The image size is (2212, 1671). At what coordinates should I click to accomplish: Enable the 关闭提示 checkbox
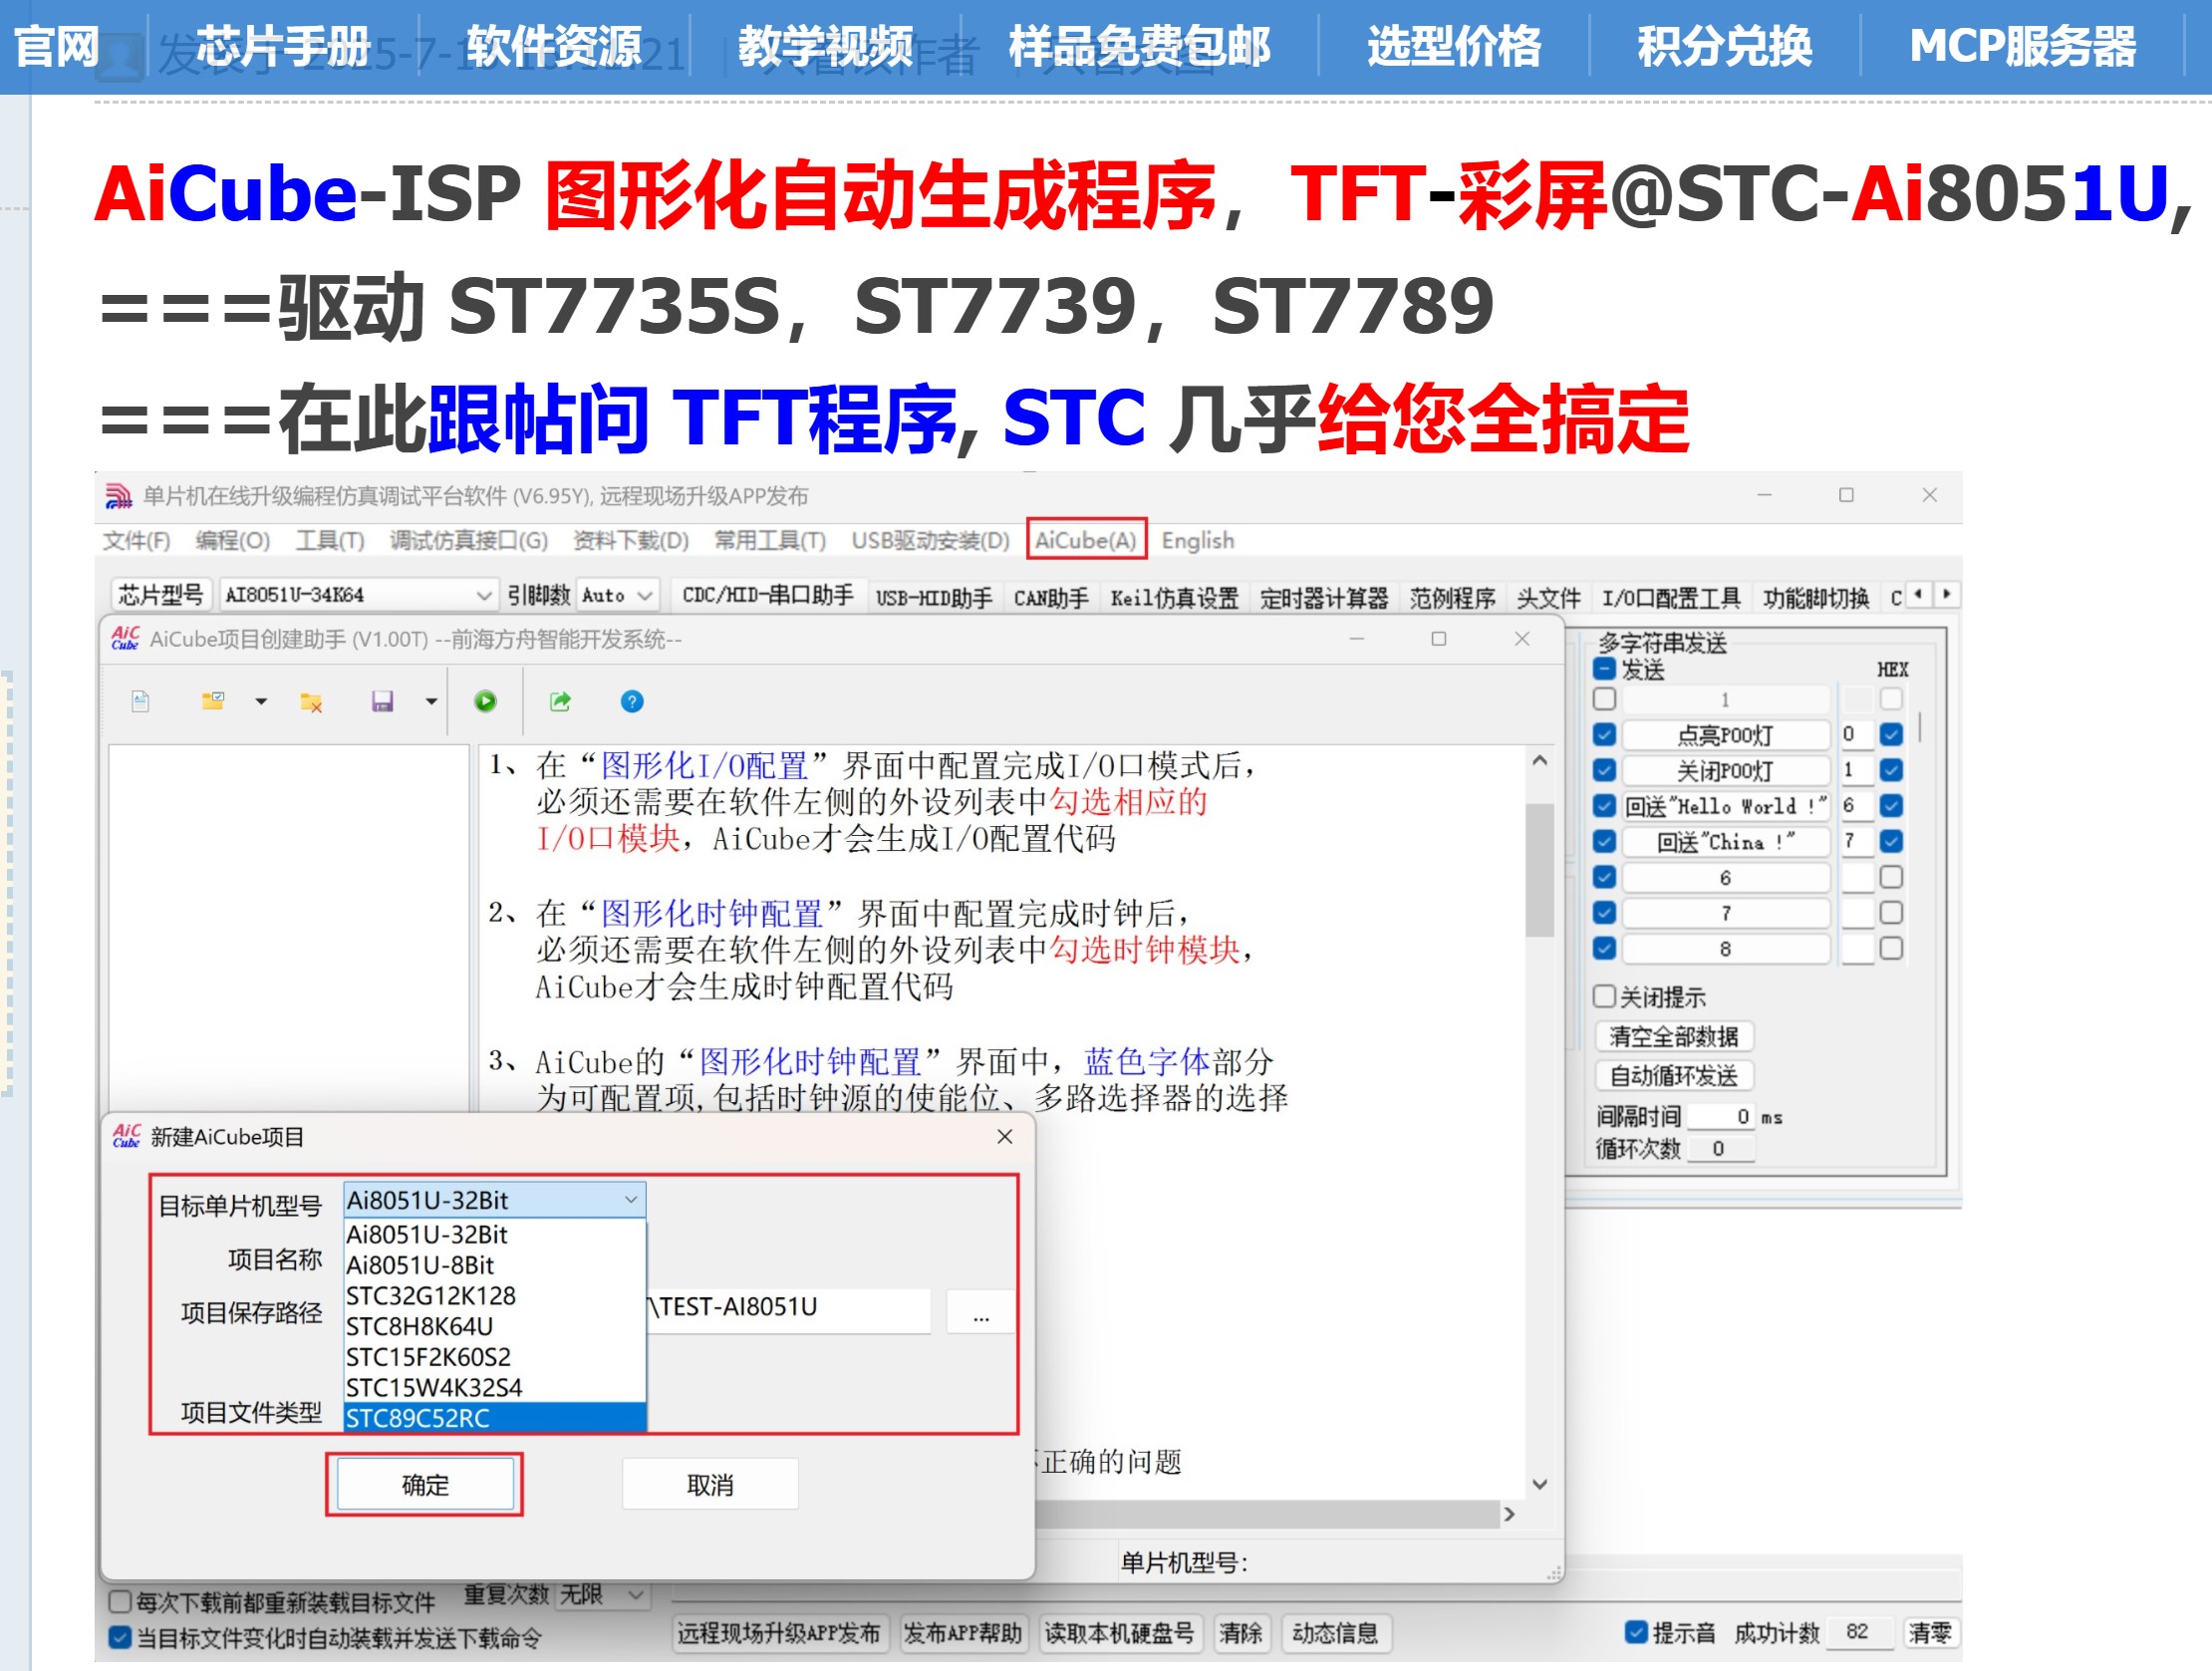(1604, 997)
